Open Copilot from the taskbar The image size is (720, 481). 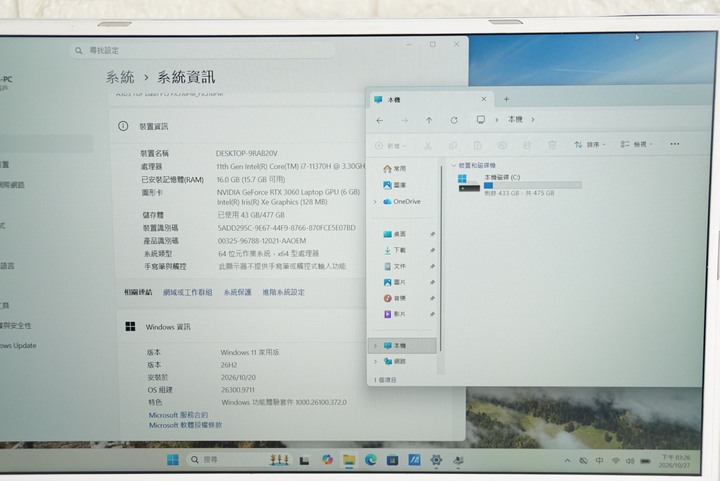point(327,460)
